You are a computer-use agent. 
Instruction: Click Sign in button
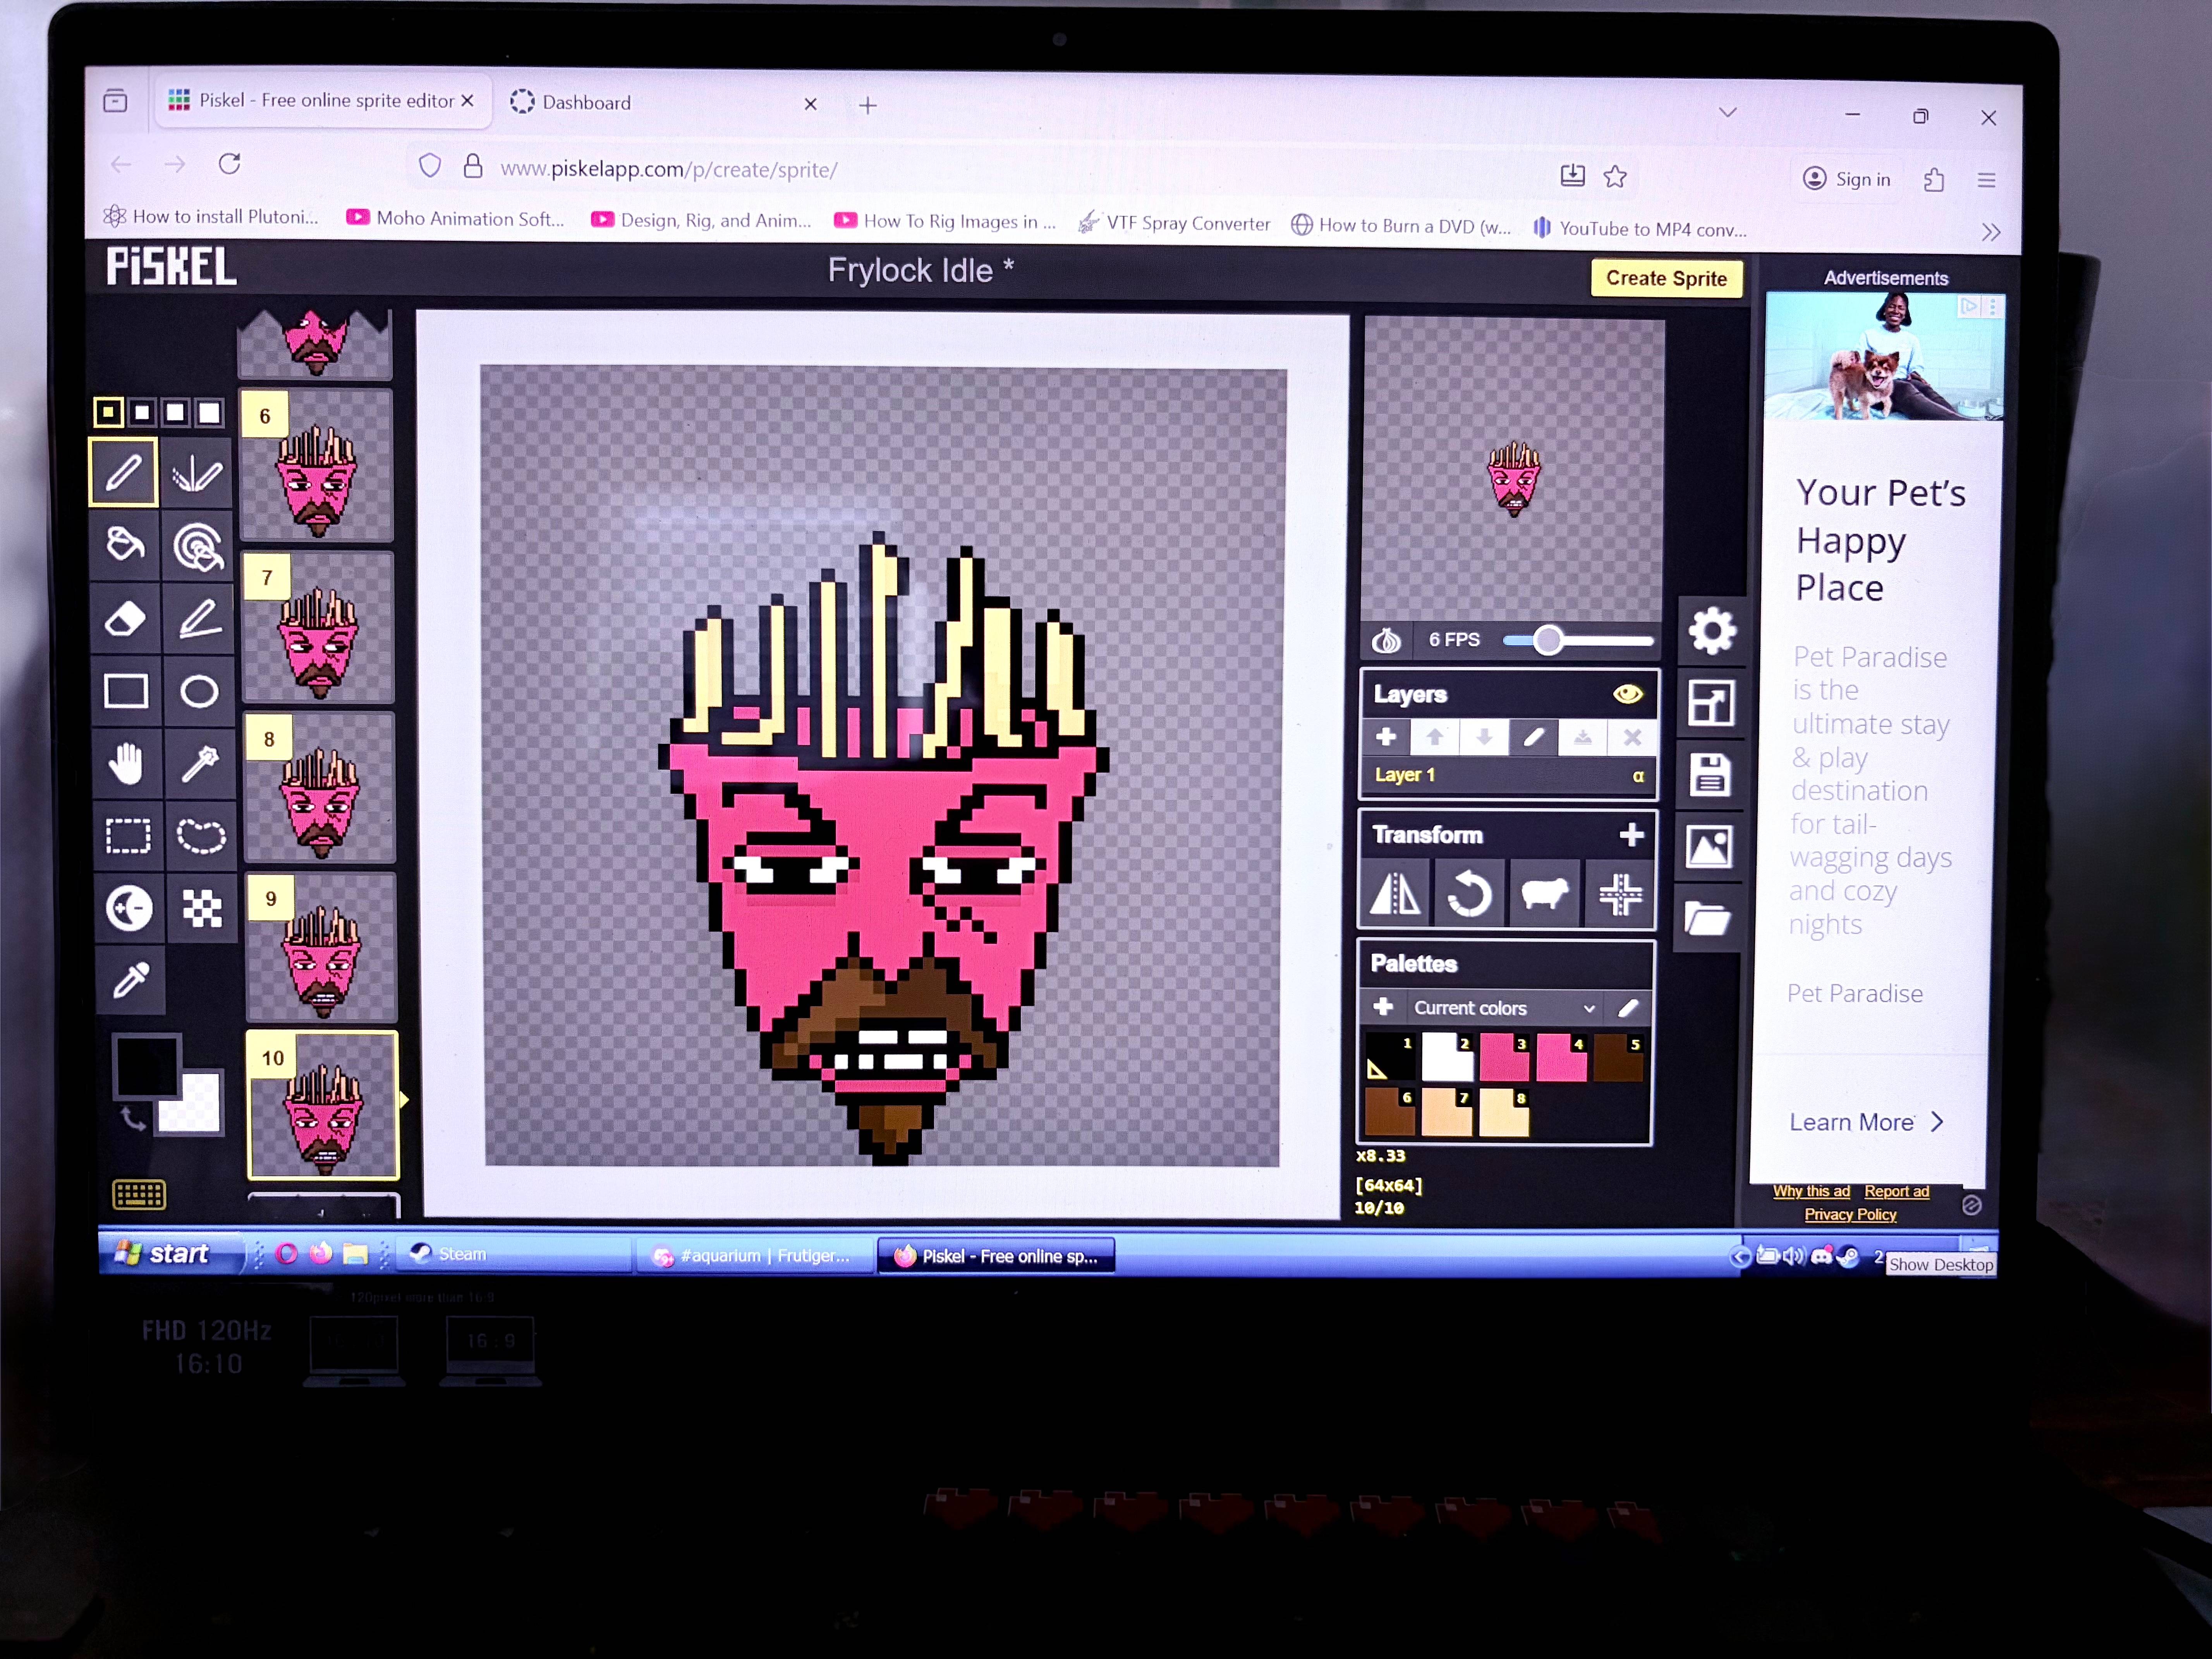(x=1847, y=179)
